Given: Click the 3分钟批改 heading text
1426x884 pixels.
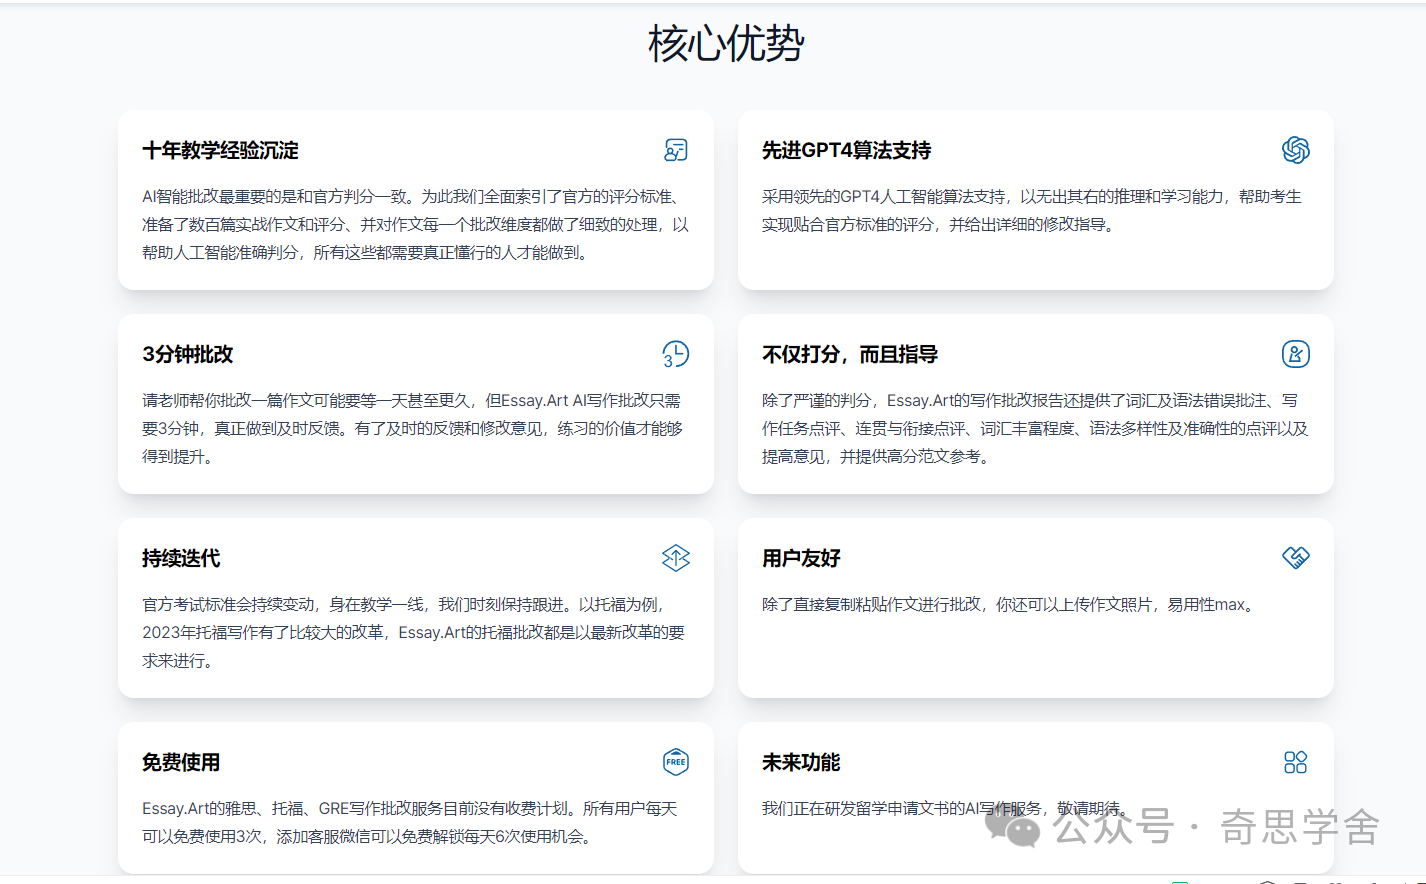Looking at the screenshot, I should (188, 355).
